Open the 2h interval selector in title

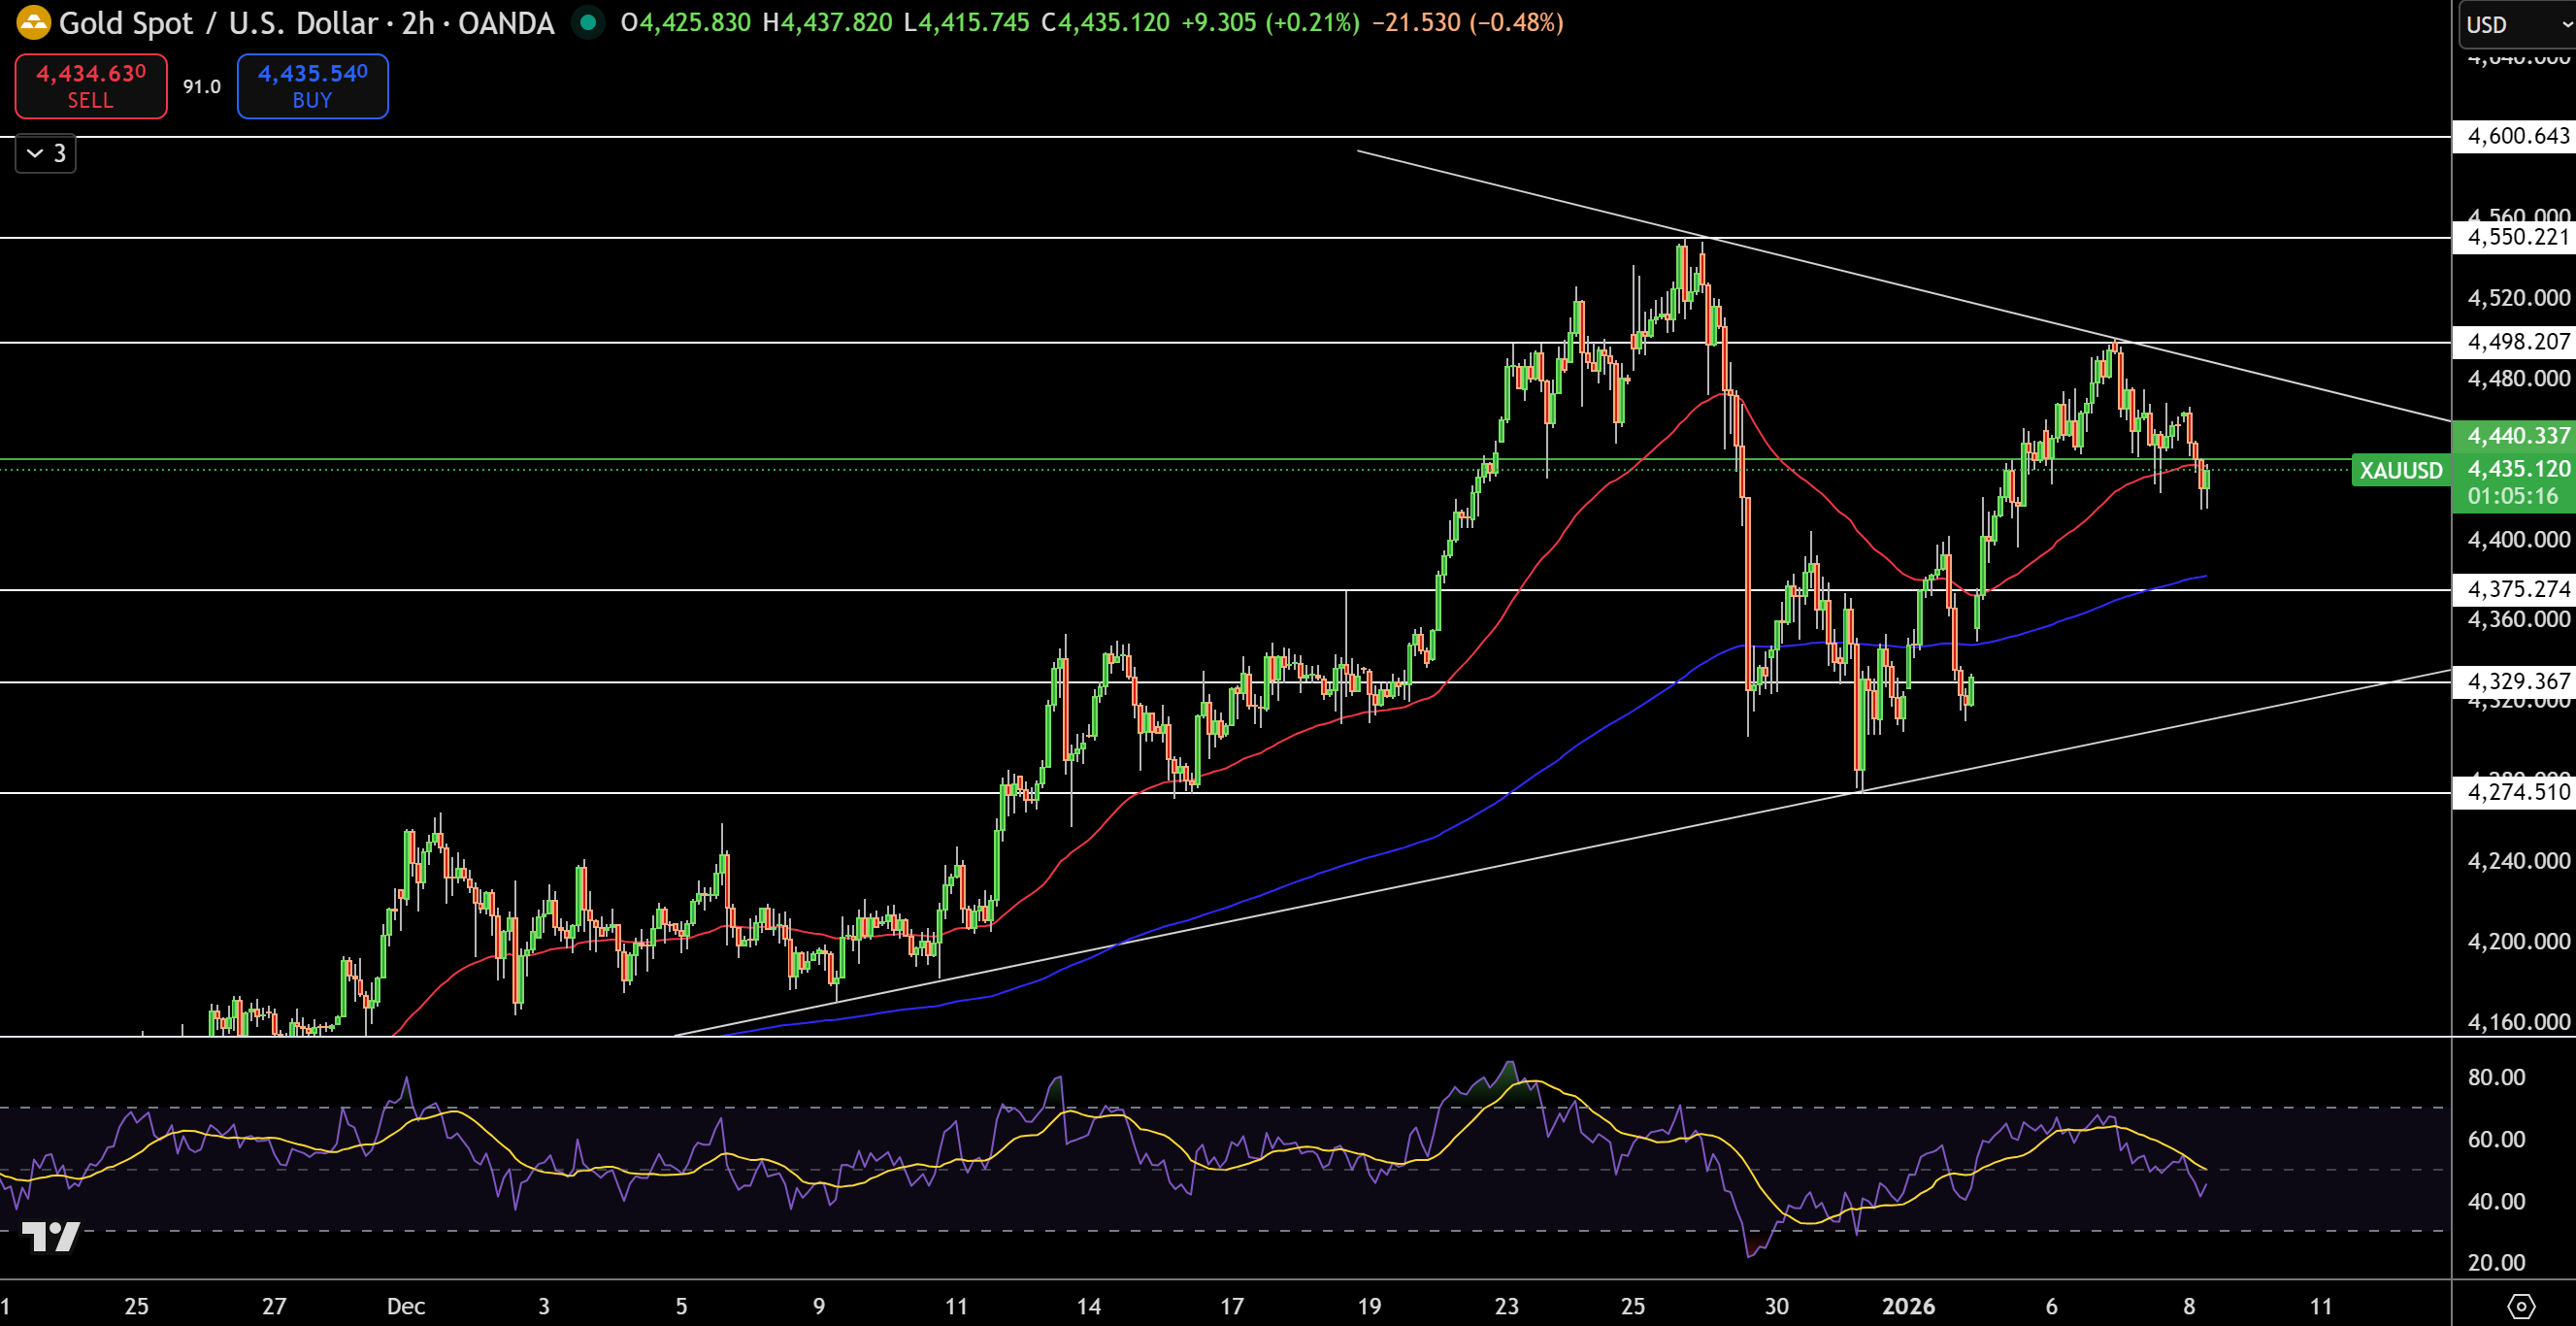(x=417, y=23)
